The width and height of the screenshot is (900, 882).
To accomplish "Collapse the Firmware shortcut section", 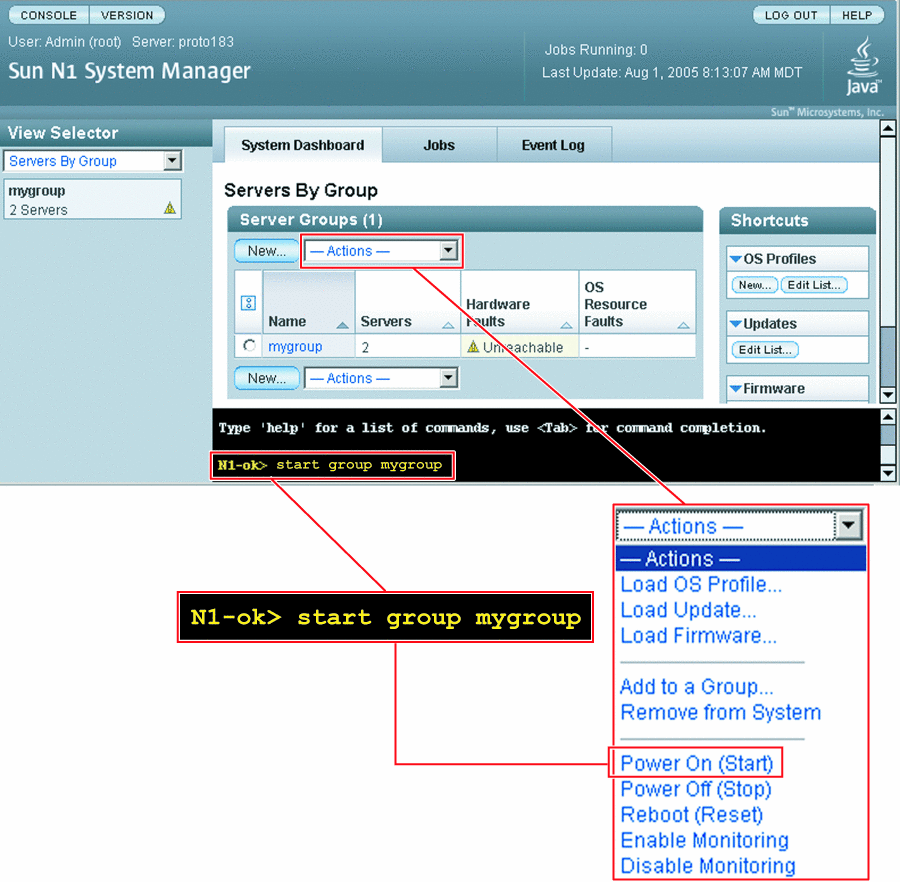I will 735,388.
